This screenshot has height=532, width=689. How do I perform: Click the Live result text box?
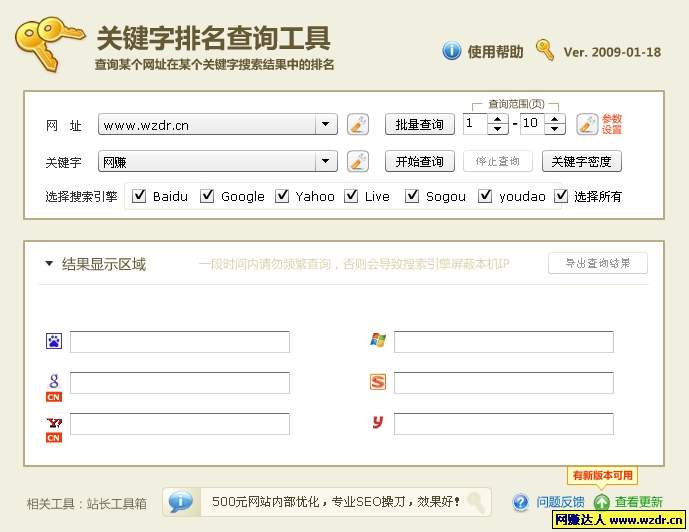pos(504,342)
